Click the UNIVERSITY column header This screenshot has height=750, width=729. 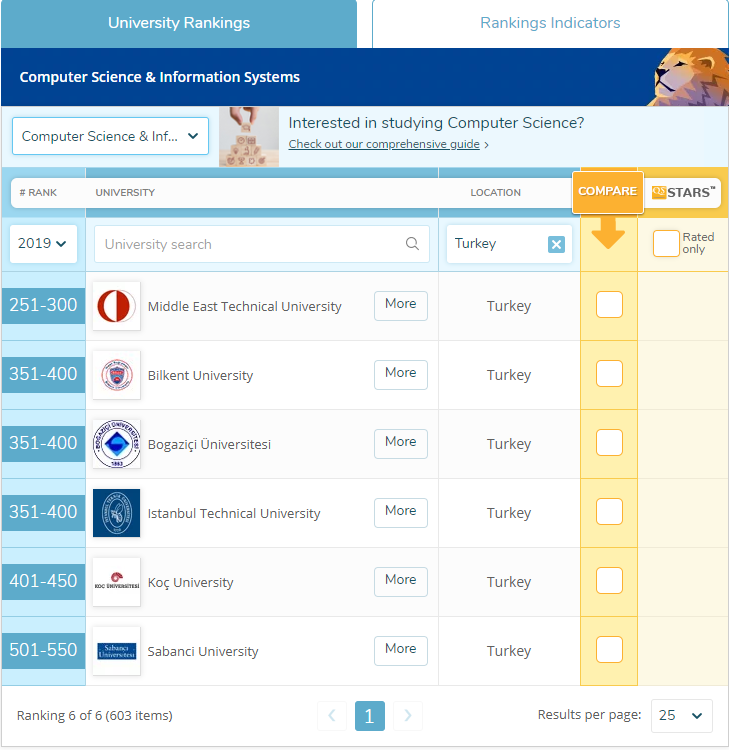125,192
